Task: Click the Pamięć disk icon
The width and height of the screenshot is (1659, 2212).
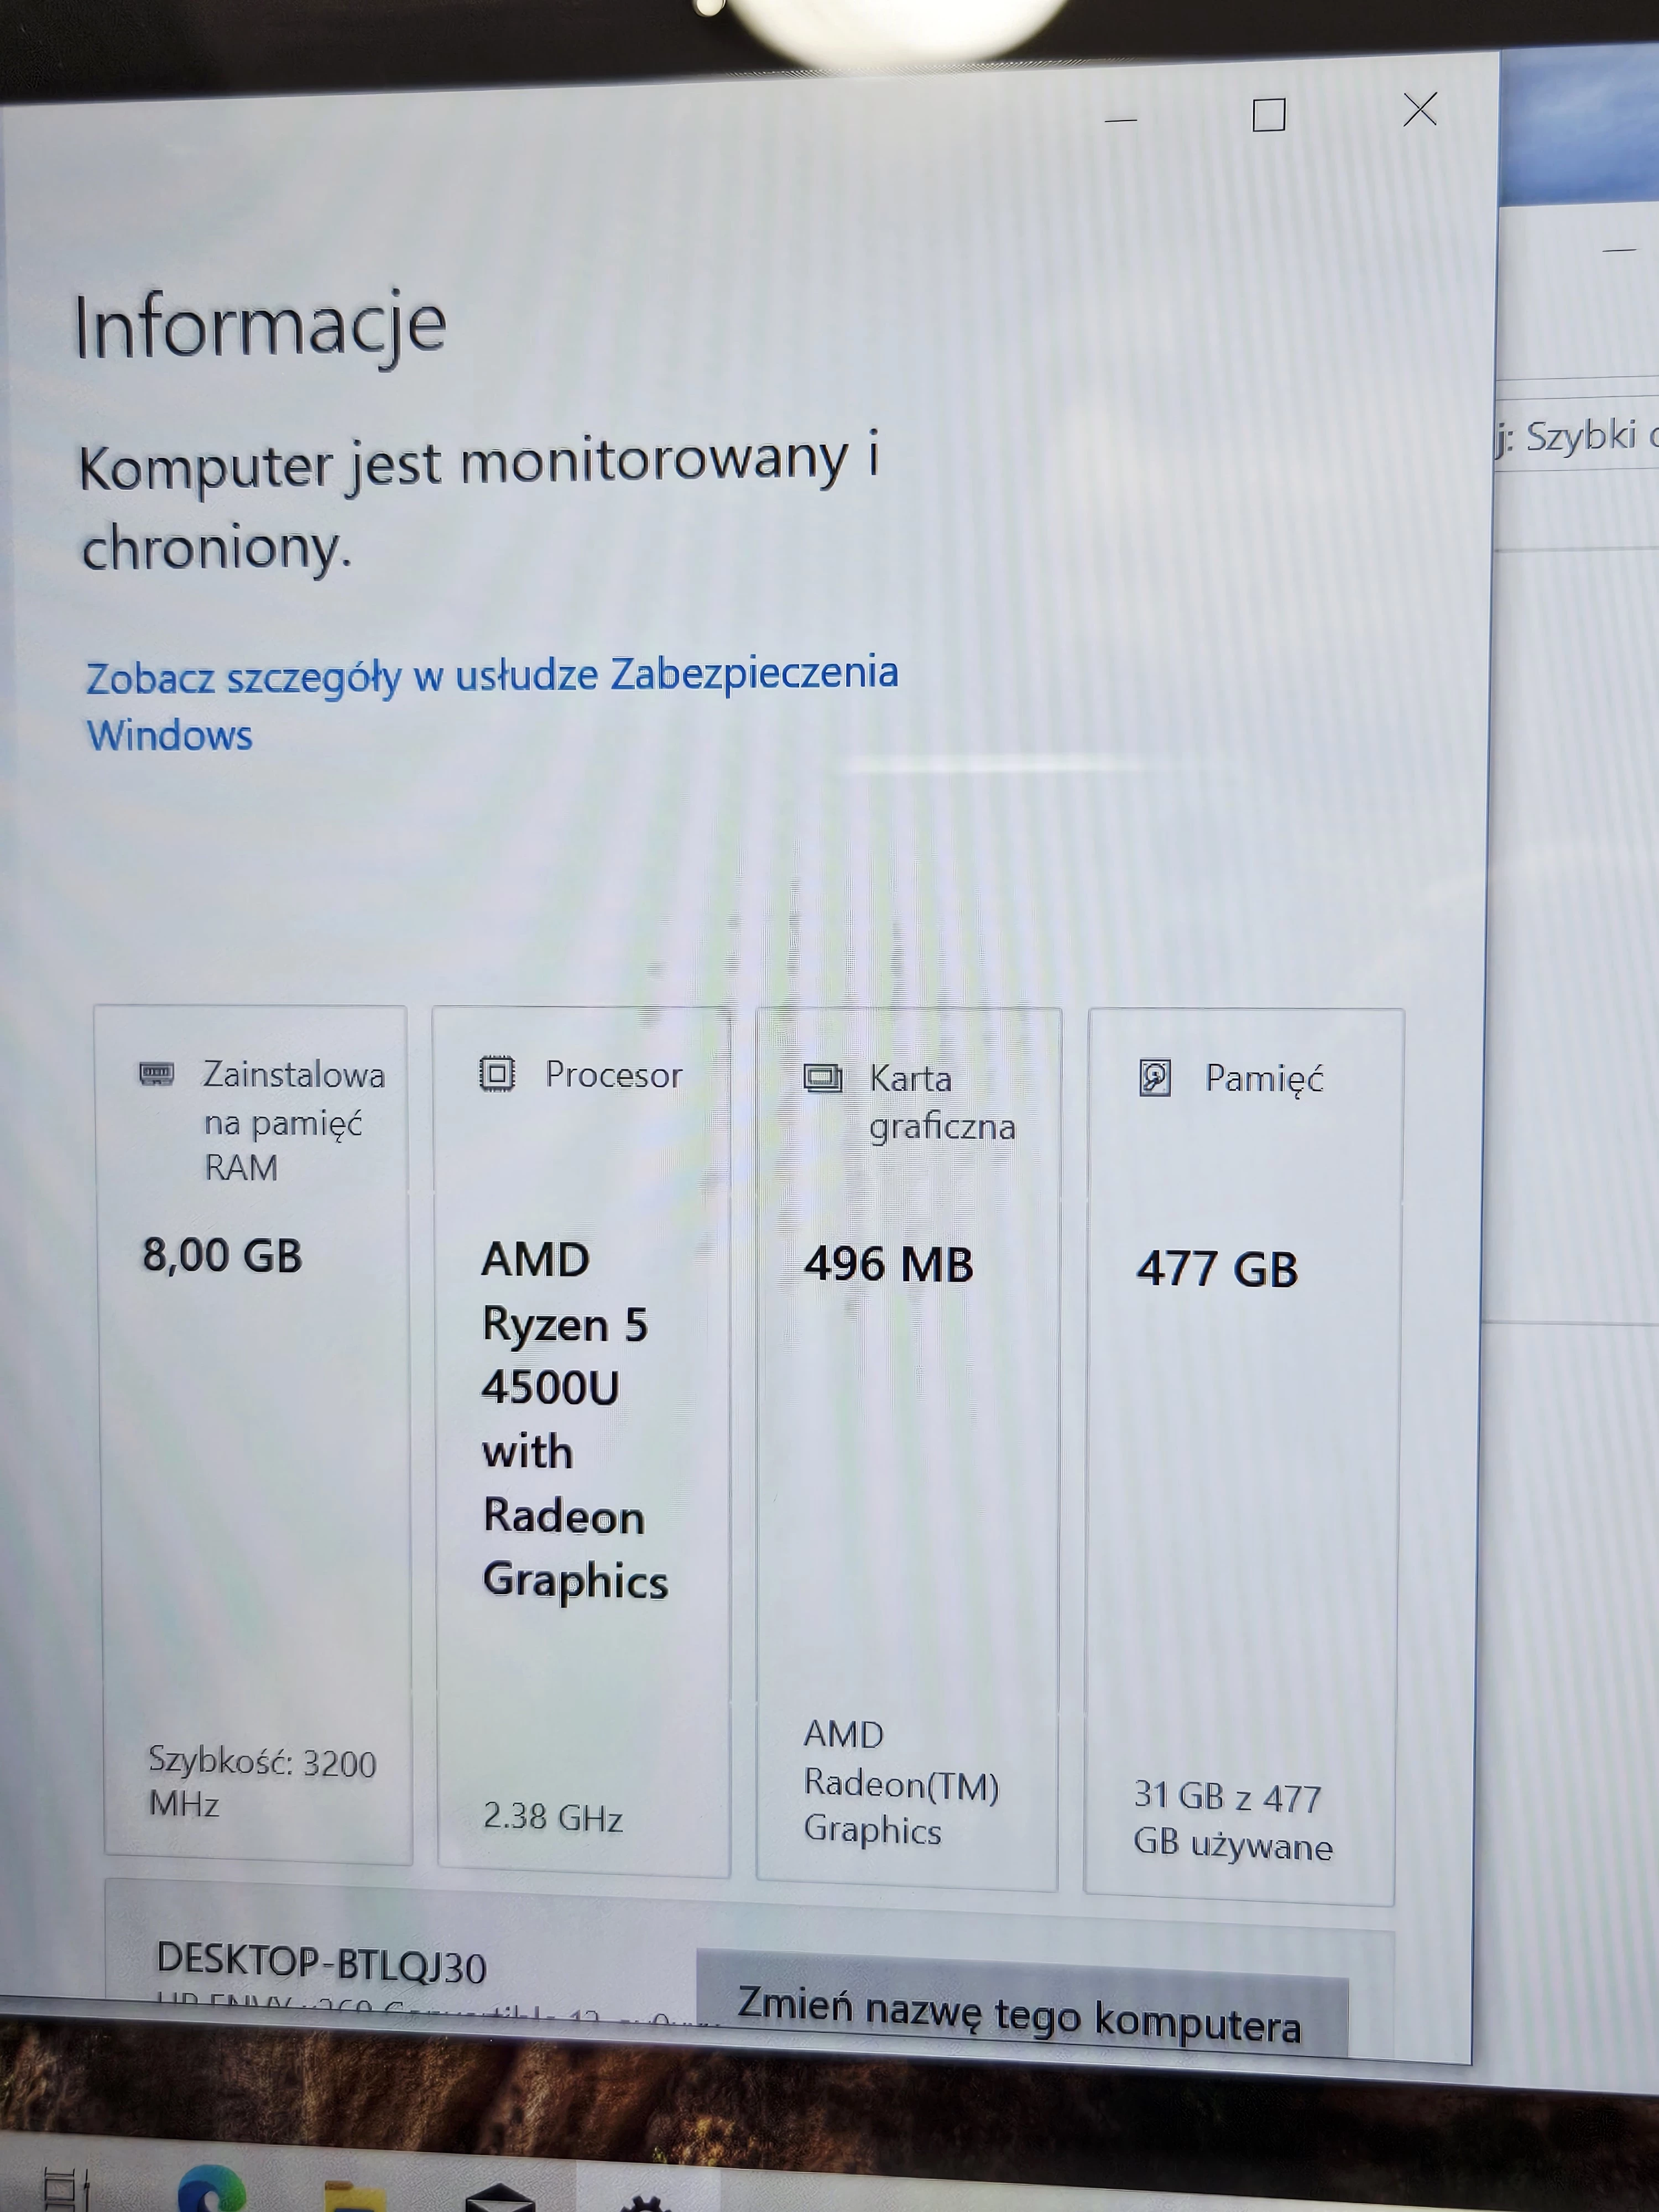Action: 1155,1079
